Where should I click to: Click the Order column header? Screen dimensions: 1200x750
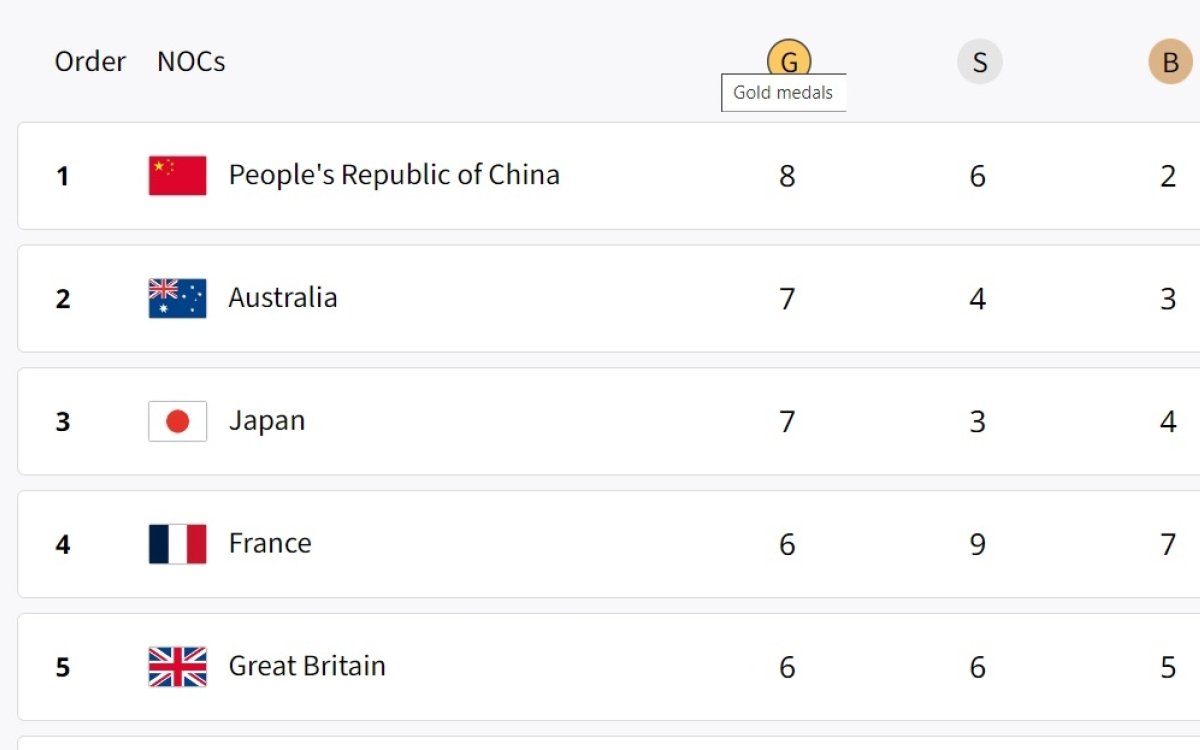(90, 62)
